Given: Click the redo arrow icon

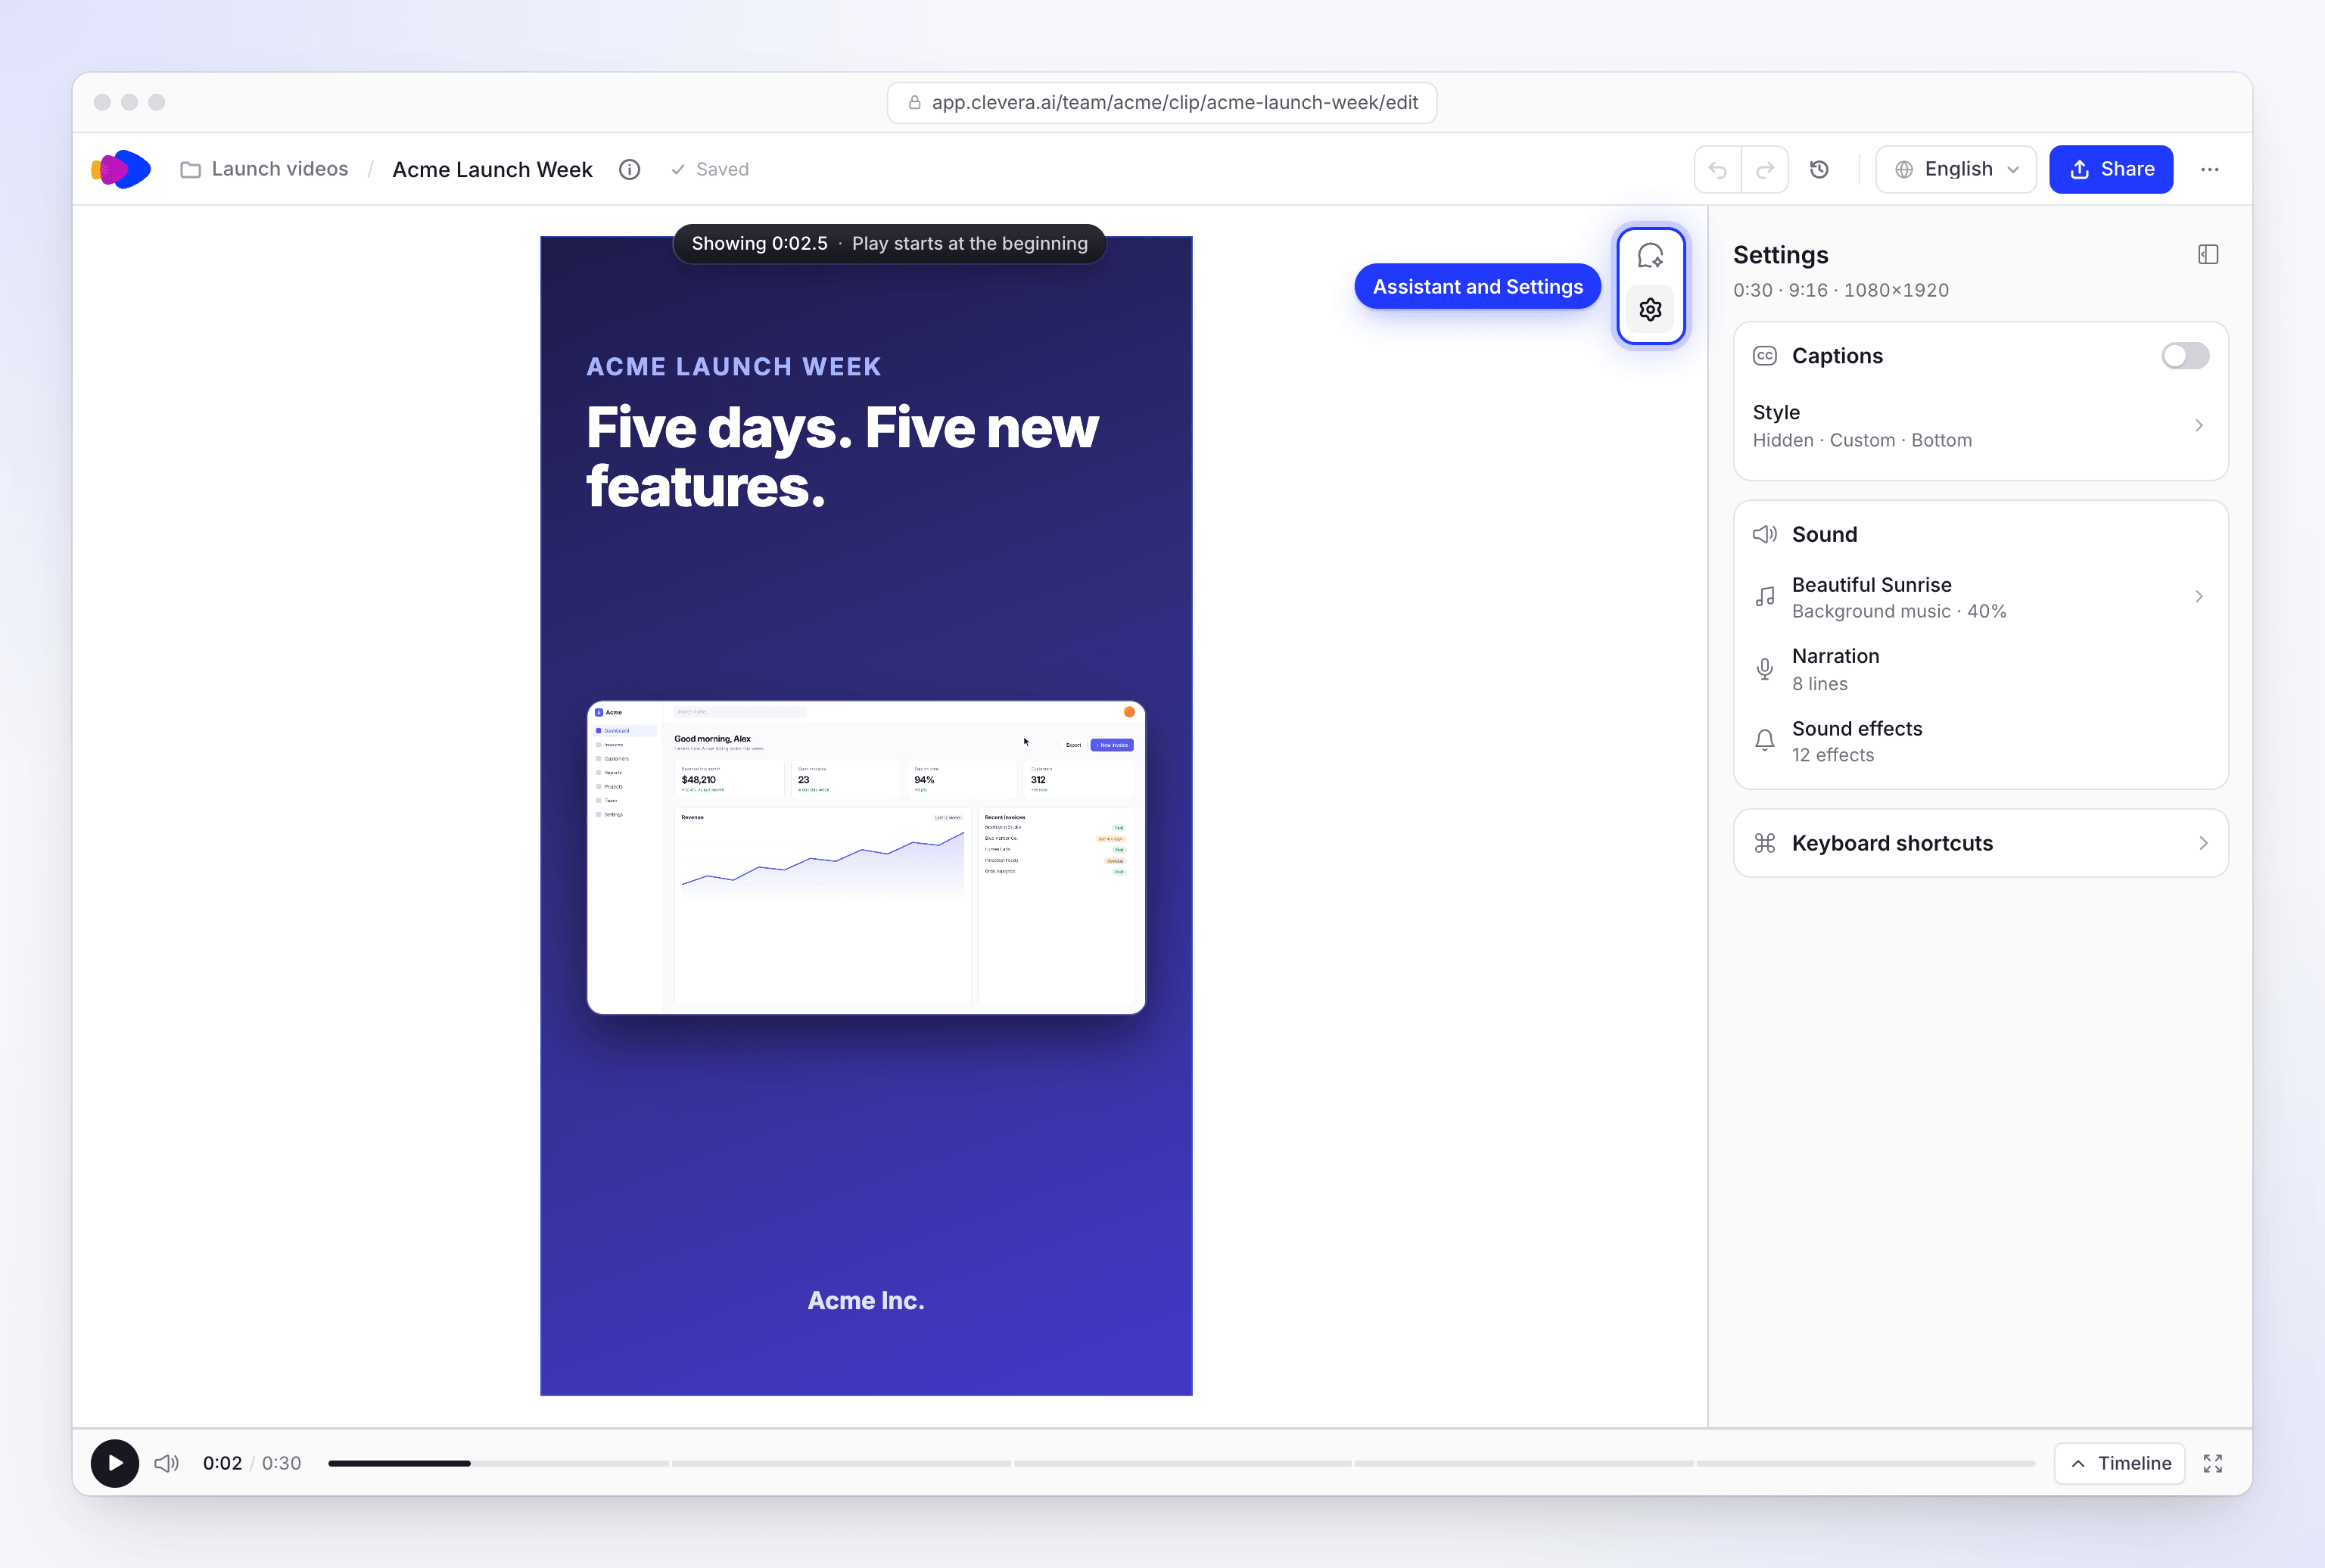Looking at the screenshot, I should [x=1765, y=169].
